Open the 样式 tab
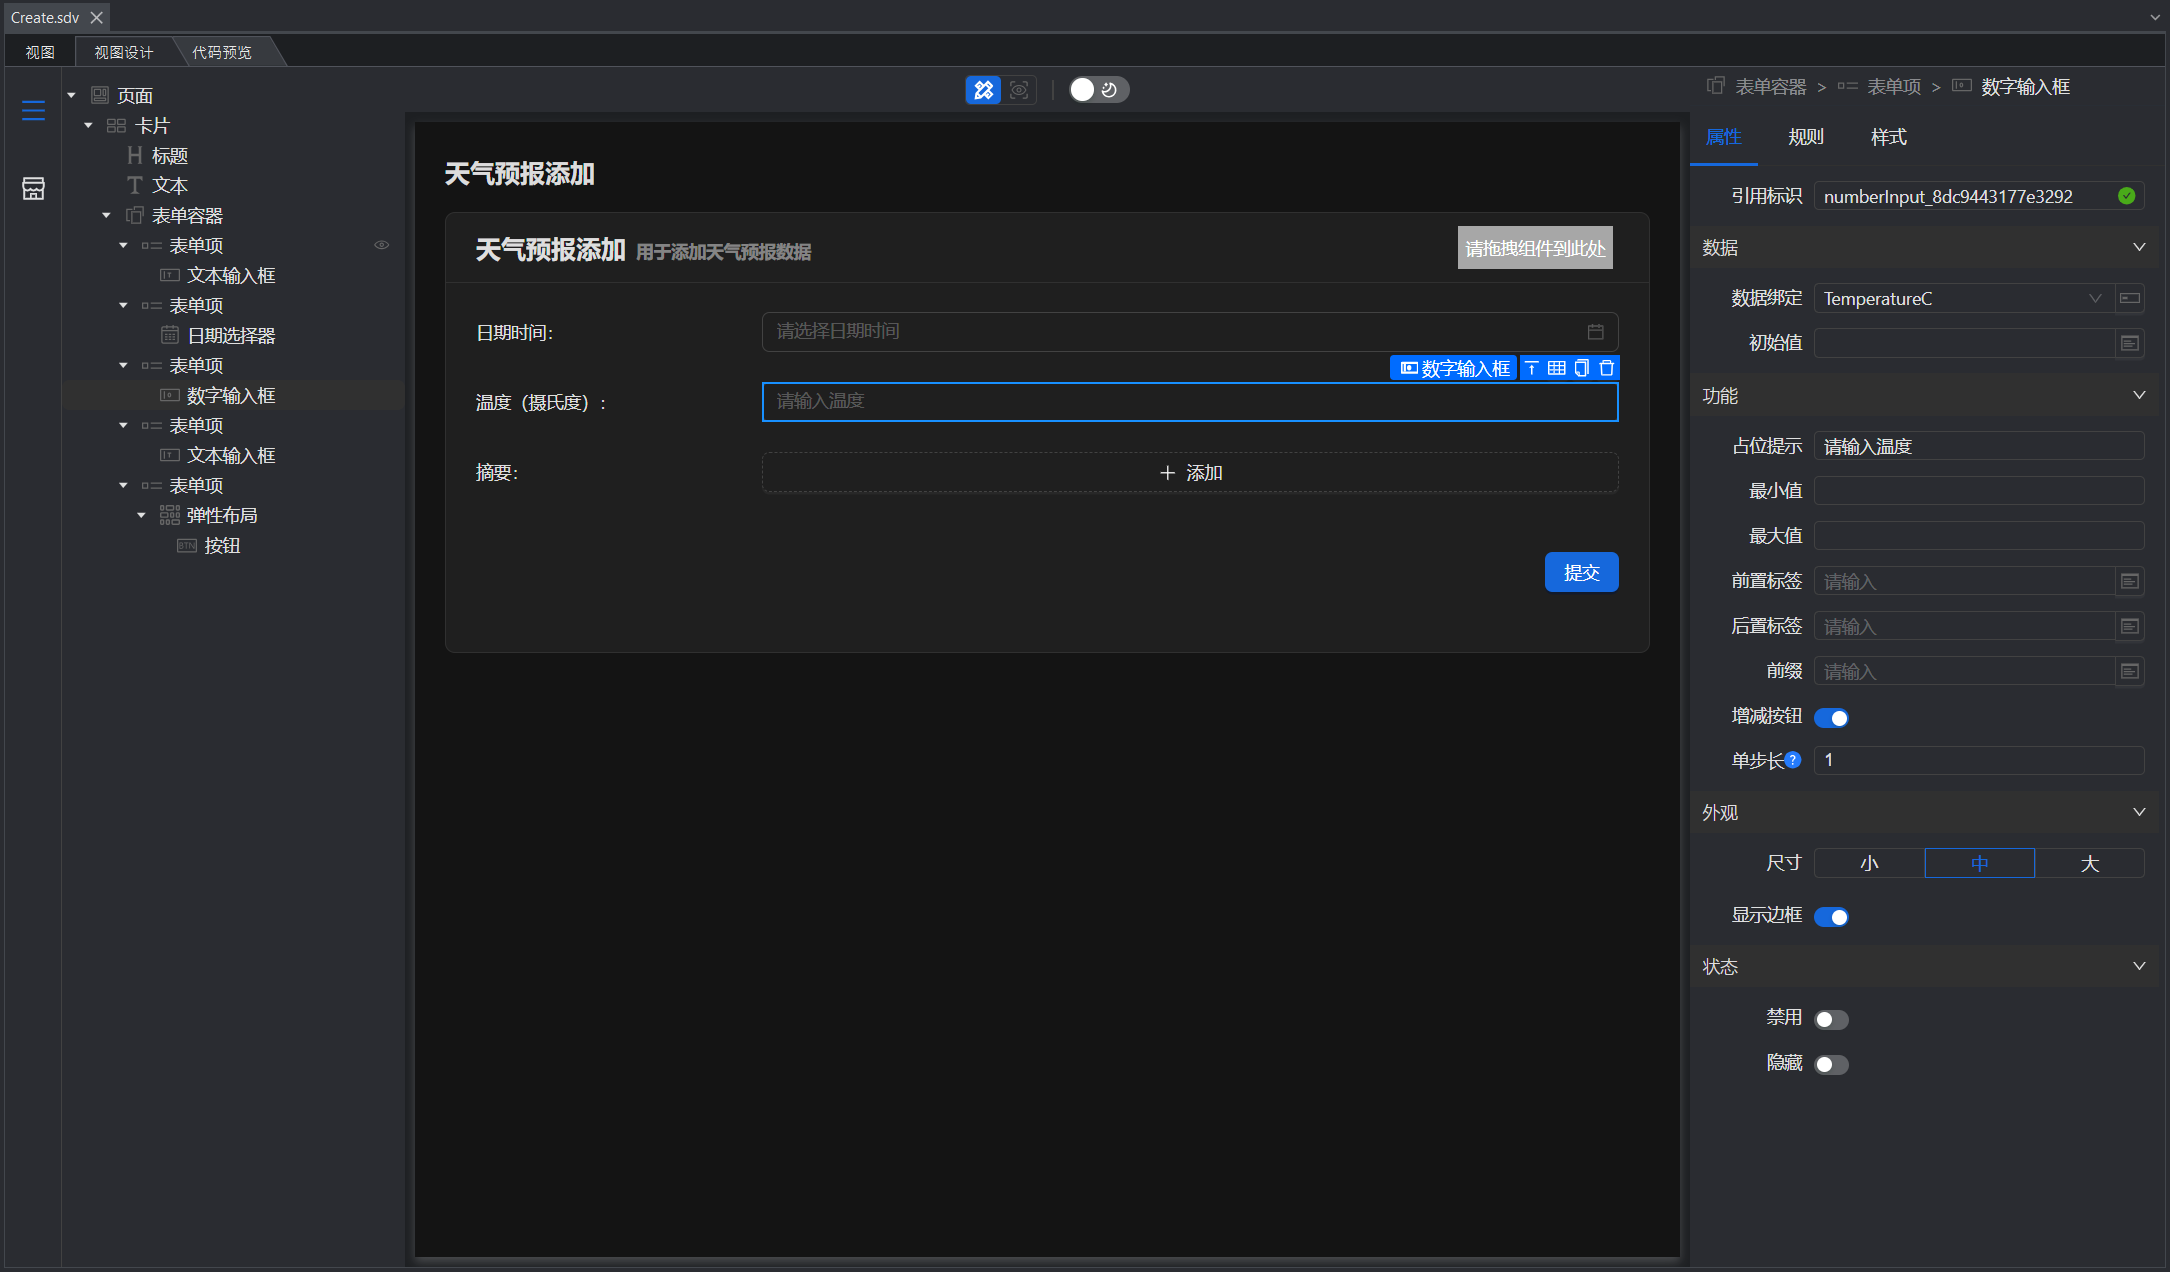Viewport: 2170px width, 1272px height. pos(1889,137)
